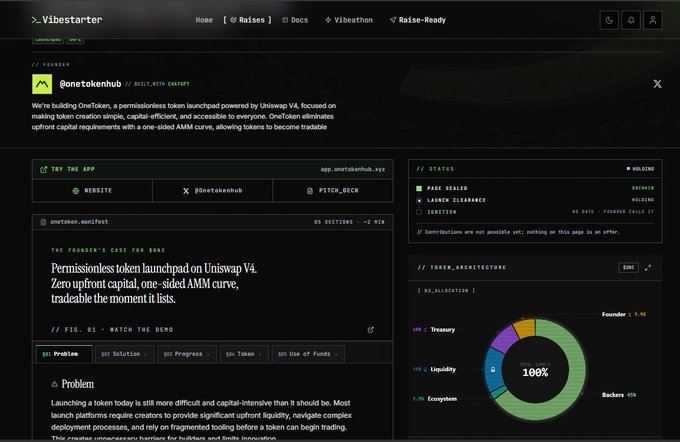Open the Raises nav item

(247, 20)
